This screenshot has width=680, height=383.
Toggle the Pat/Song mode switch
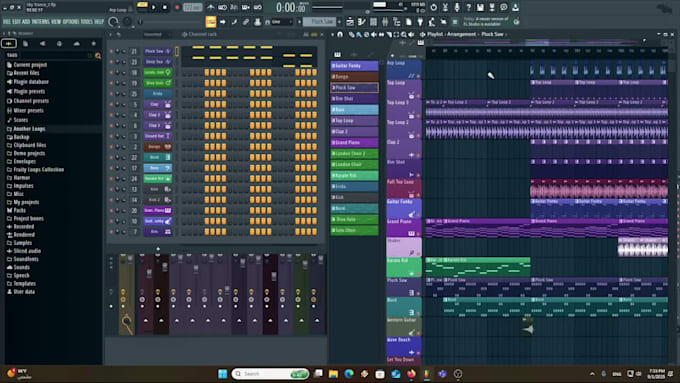pyautogui.click(x=142, y=7)
